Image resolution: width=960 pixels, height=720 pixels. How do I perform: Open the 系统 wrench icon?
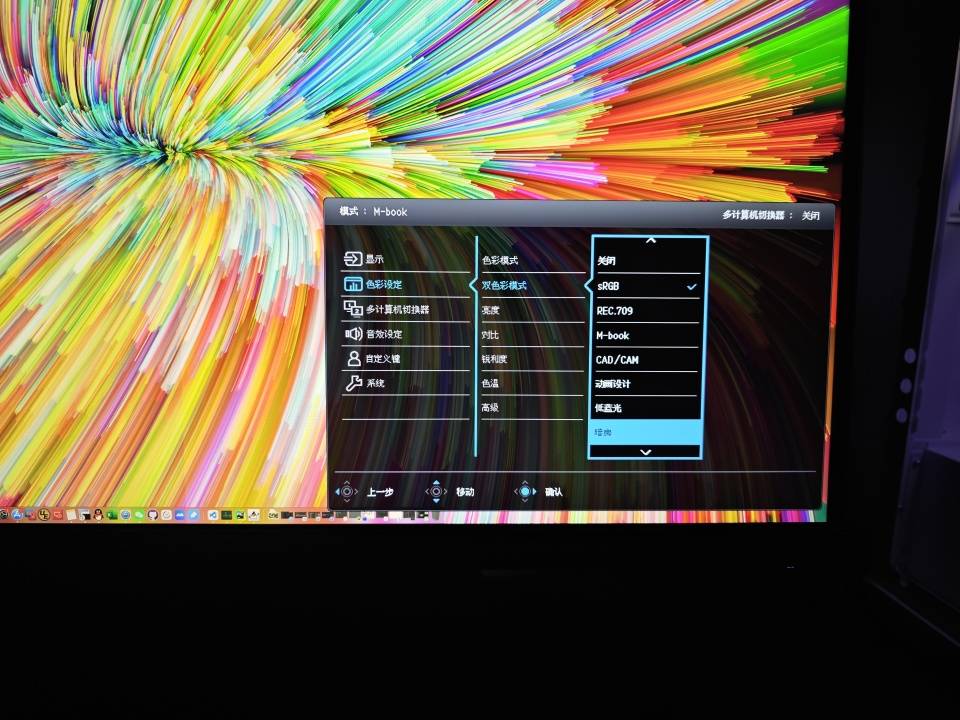tap(353, 383)
